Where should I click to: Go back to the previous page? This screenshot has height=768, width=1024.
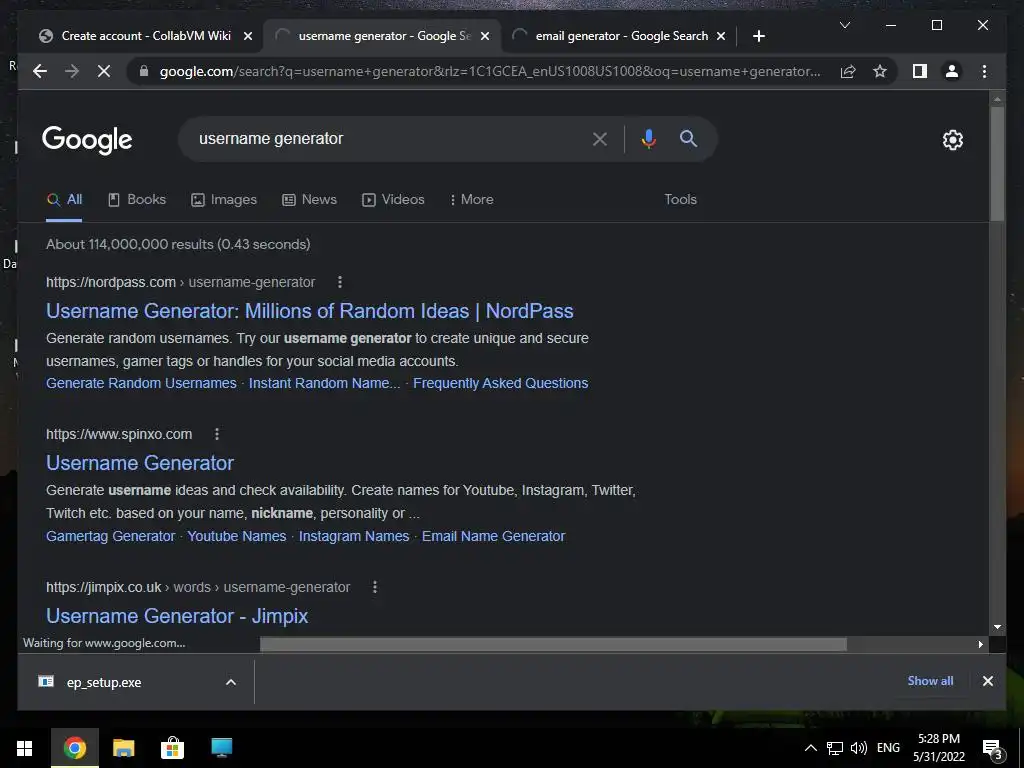(x=40, y=71)
